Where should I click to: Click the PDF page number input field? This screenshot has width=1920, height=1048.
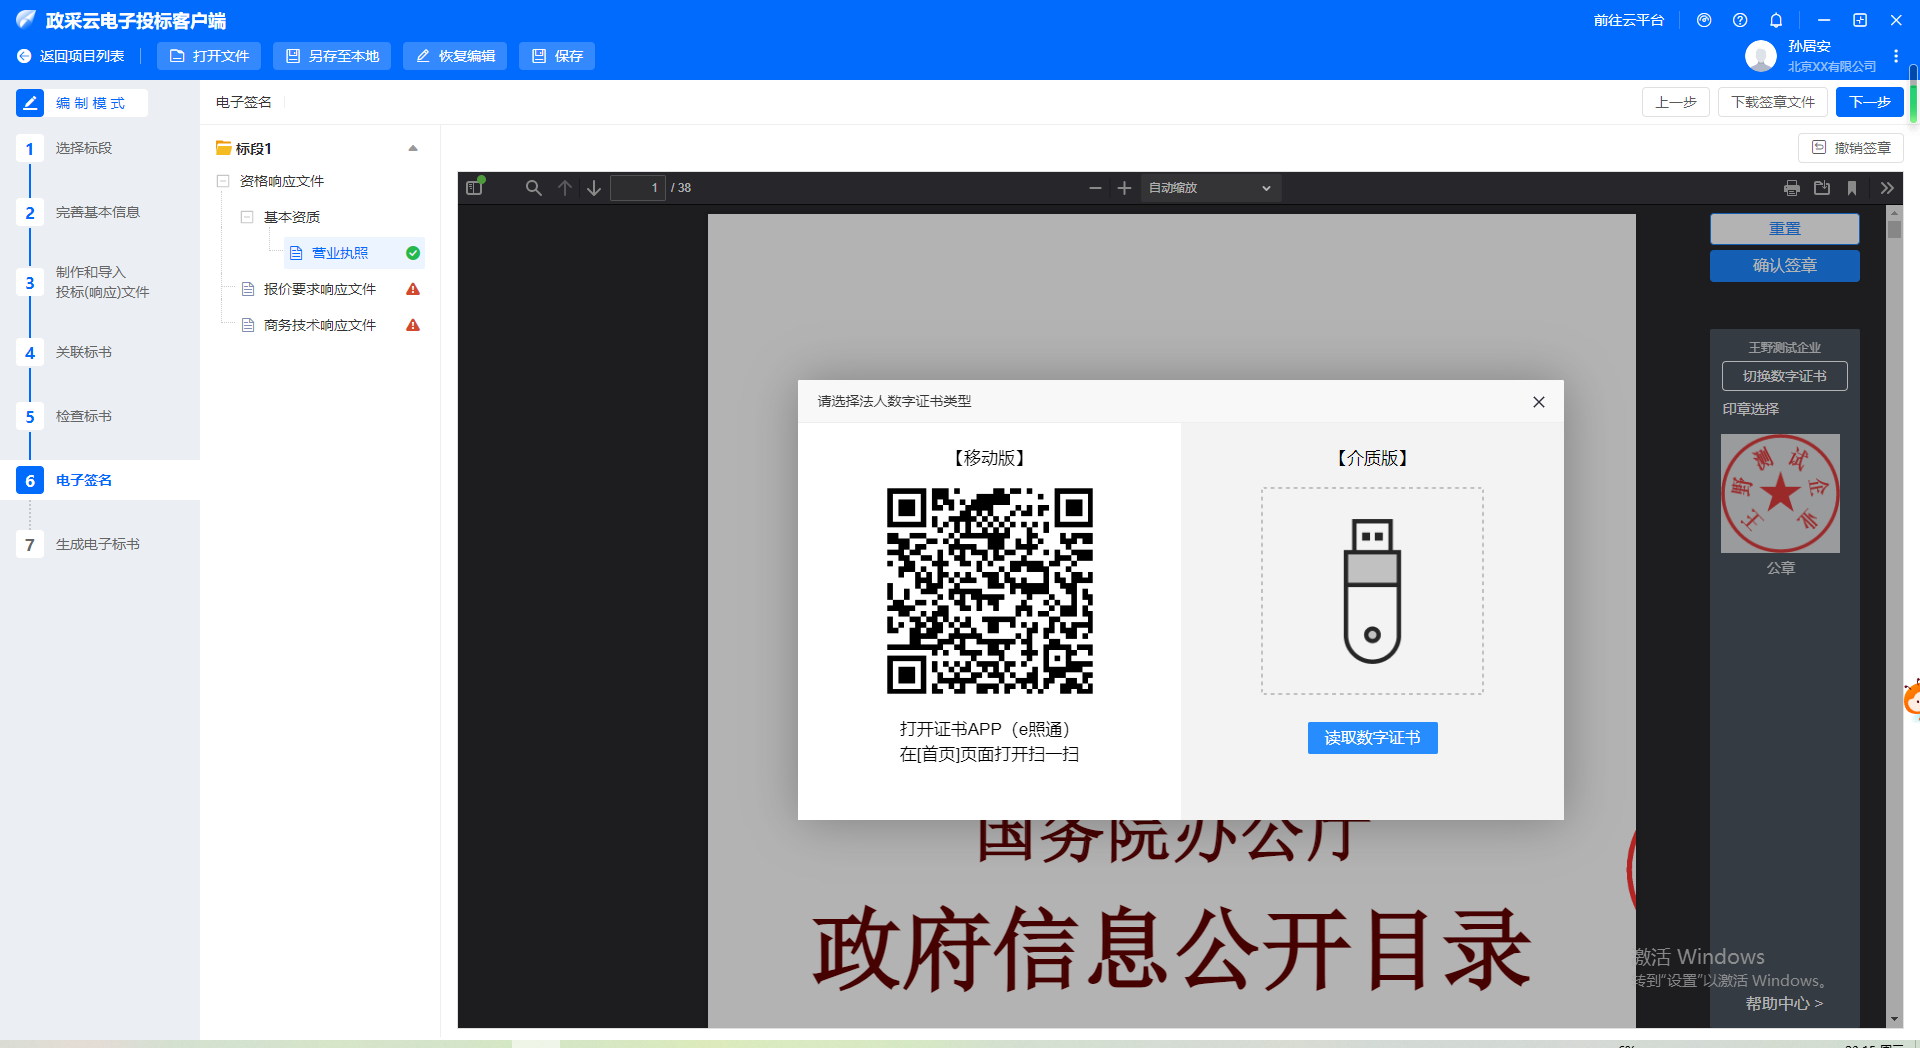coord(638,188)
